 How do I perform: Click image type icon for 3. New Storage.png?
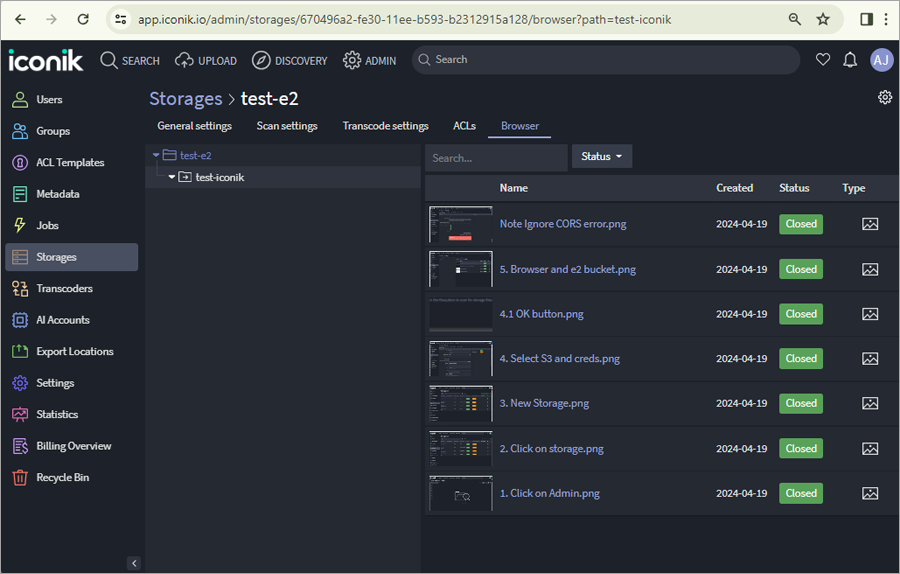870,403
